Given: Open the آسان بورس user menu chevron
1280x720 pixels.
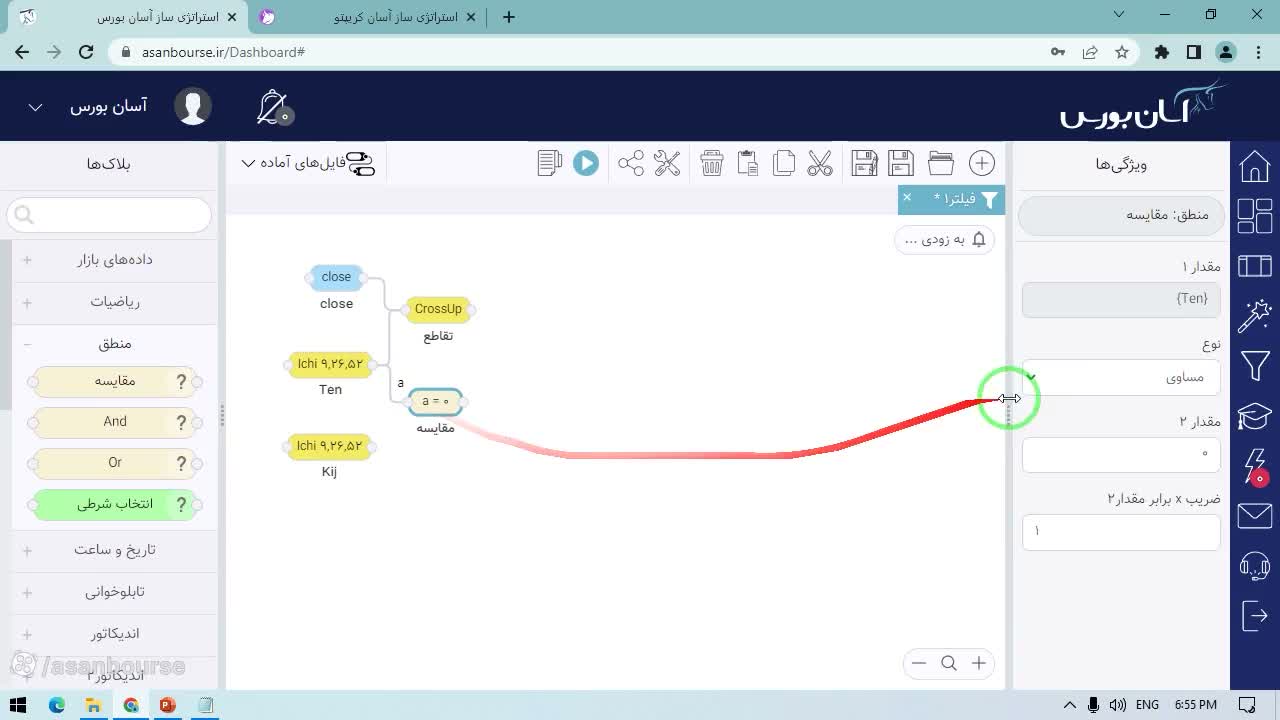Looking at the screenshot, I should [35, 107].
